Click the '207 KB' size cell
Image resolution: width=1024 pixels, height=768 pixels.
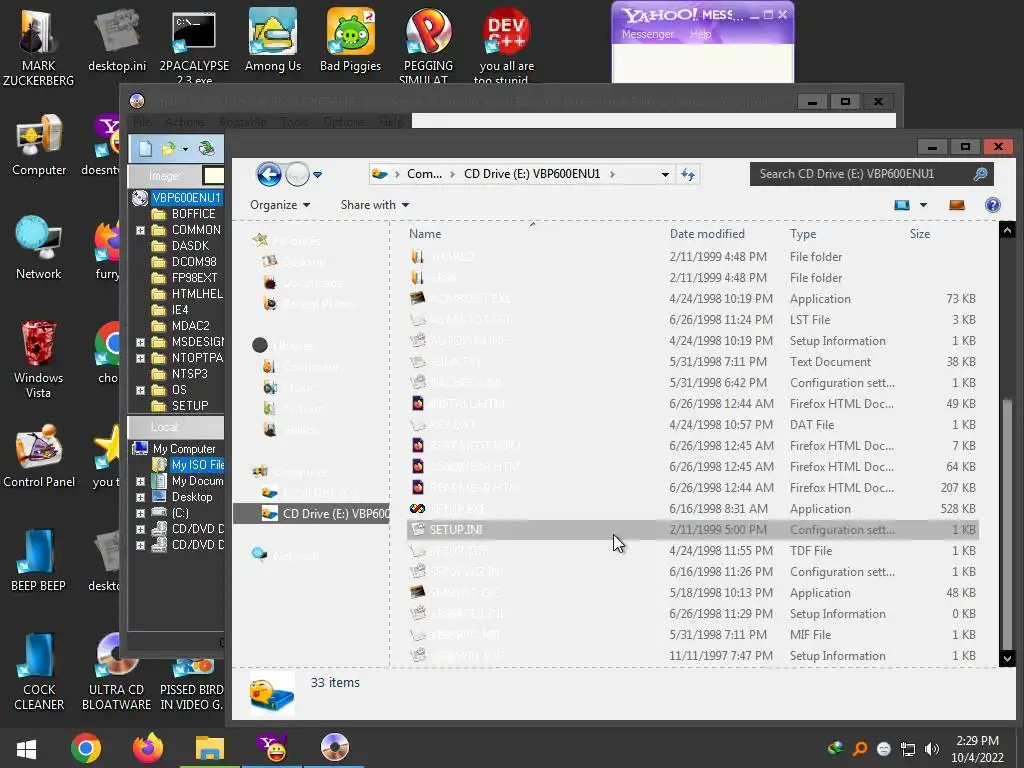pyautogui.click(x=958, y=488)
